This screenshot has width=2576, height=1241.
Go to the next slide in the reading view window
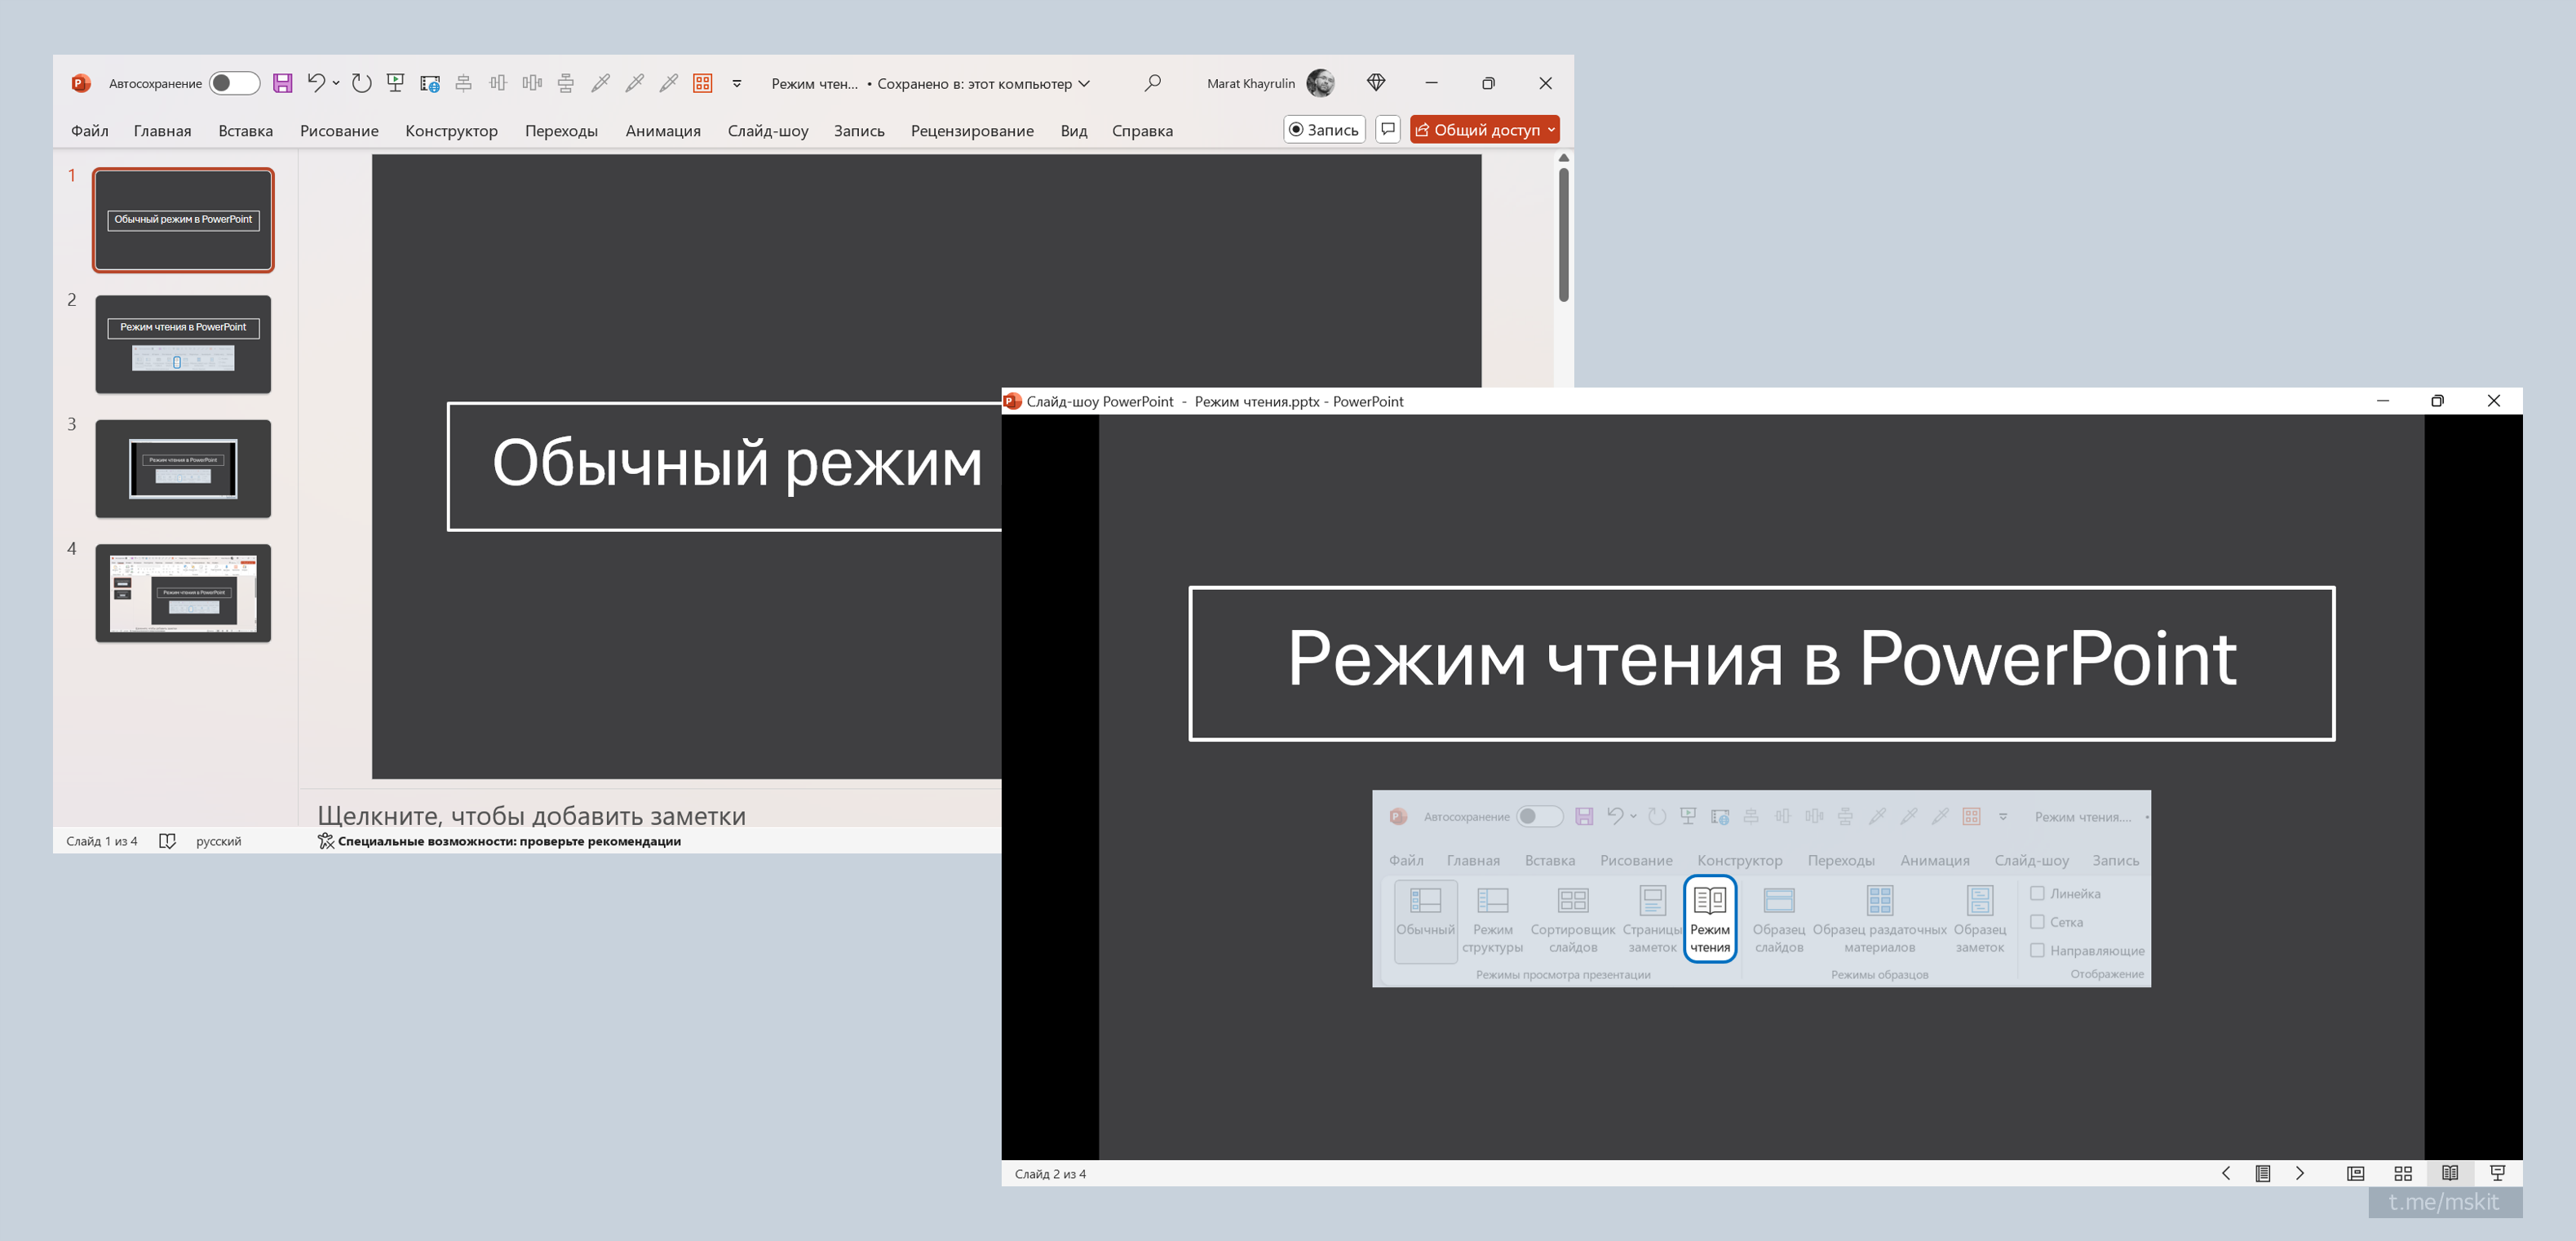2300,1173
